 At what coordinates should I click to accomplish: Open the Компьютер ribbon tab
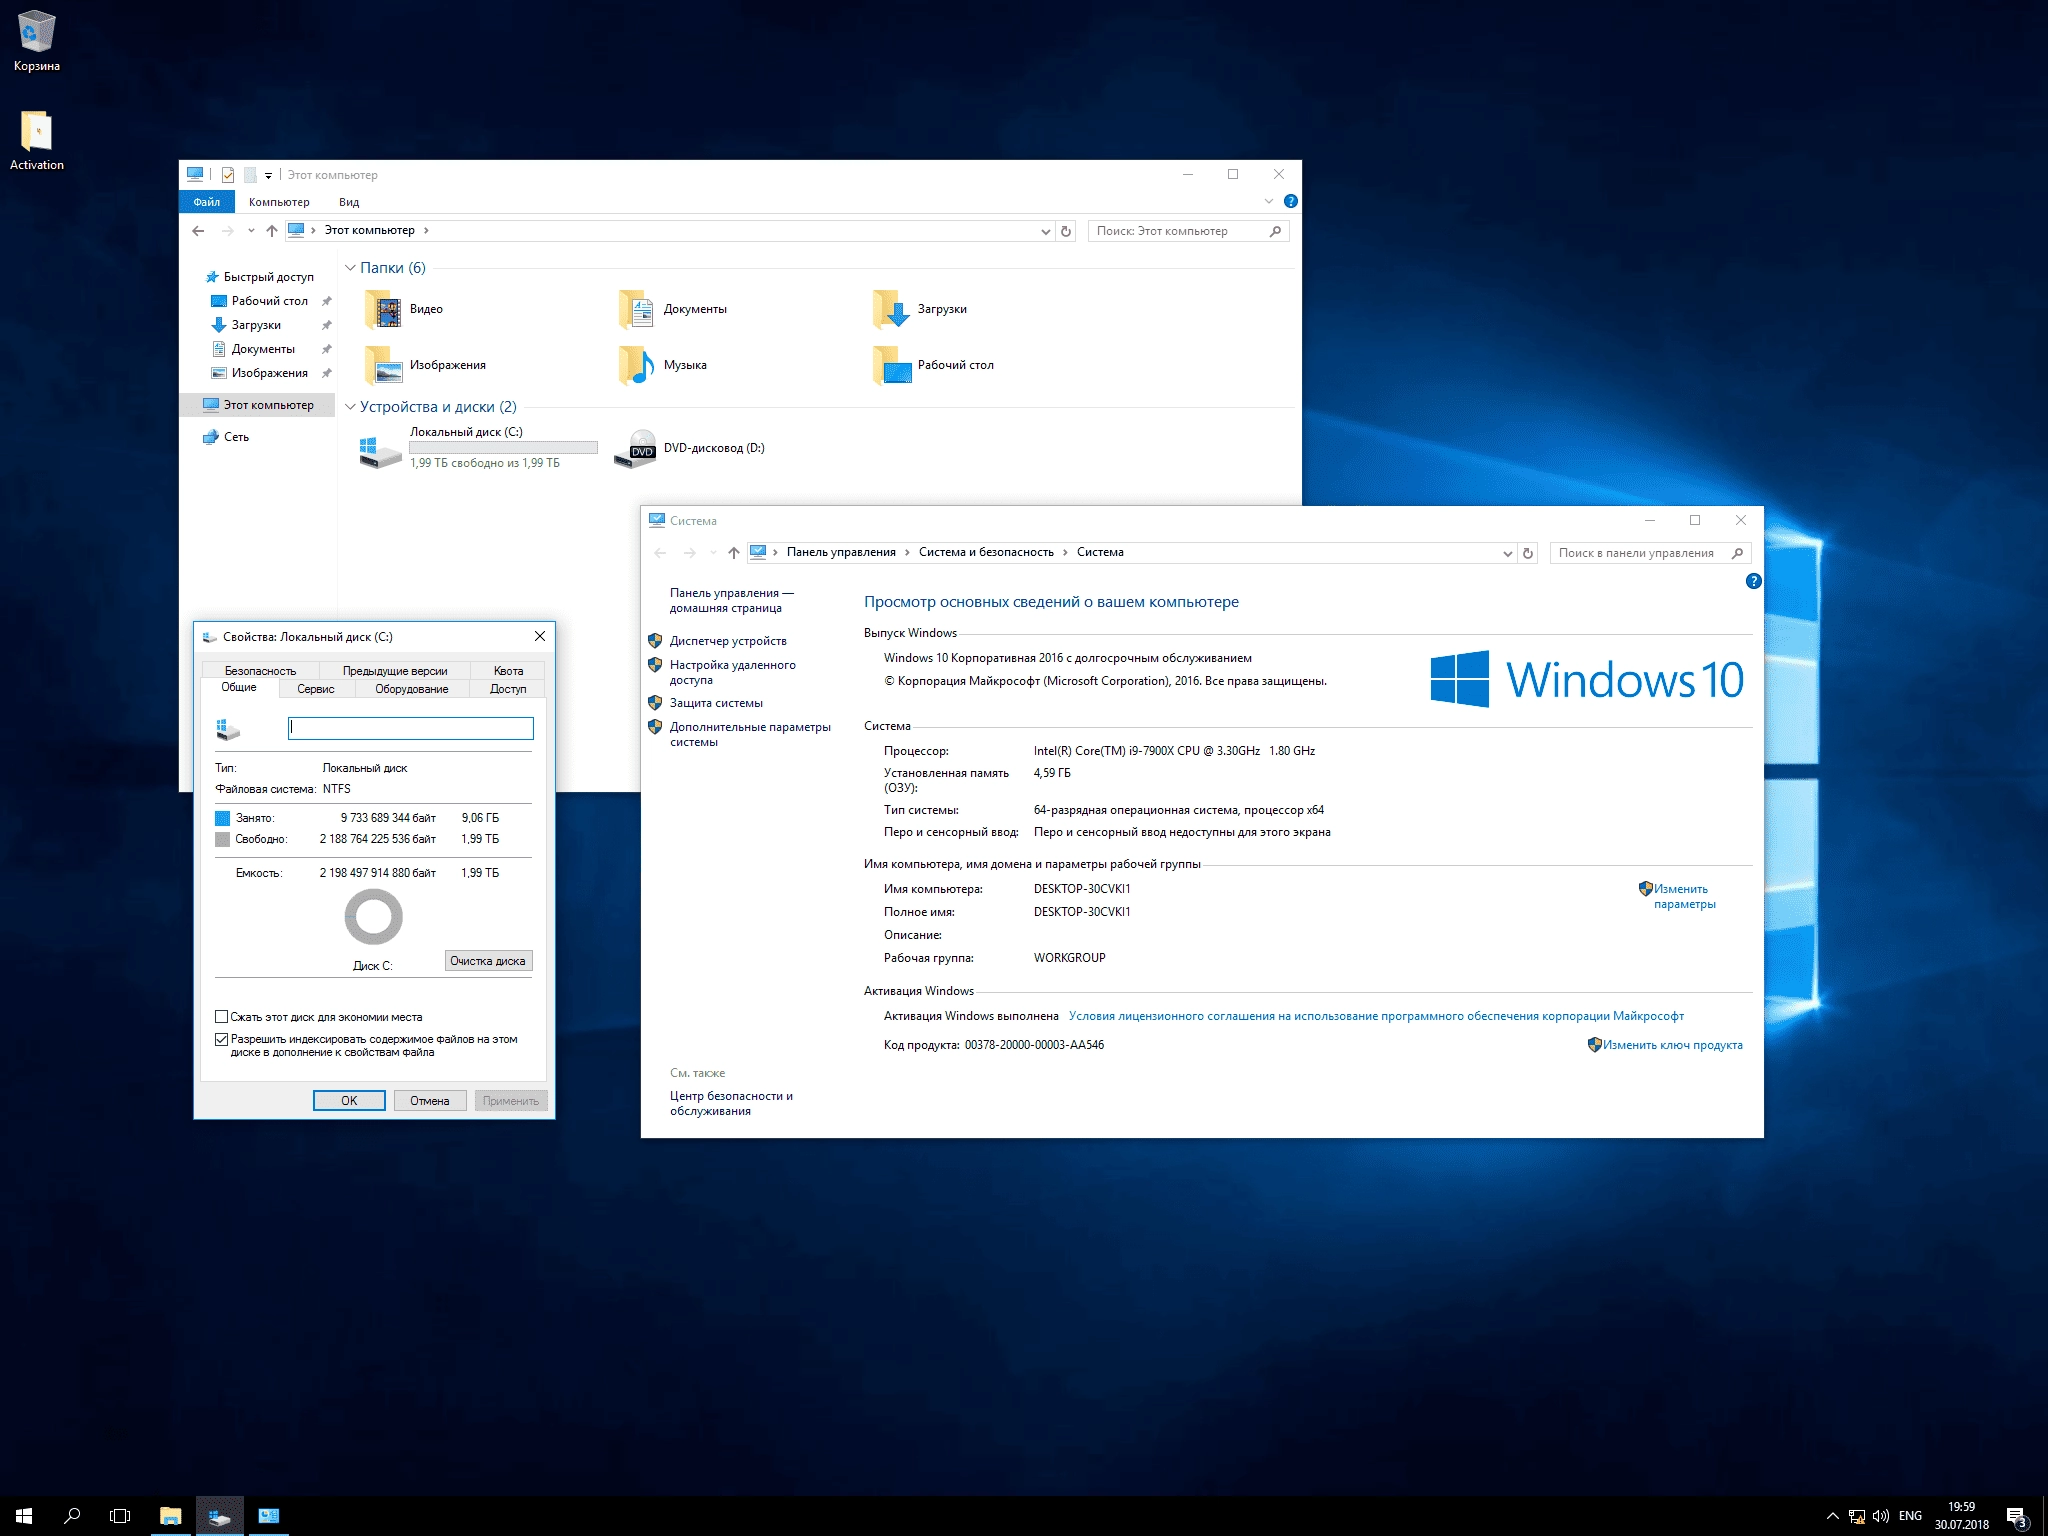pyautogui.click(x=279, y=202)
